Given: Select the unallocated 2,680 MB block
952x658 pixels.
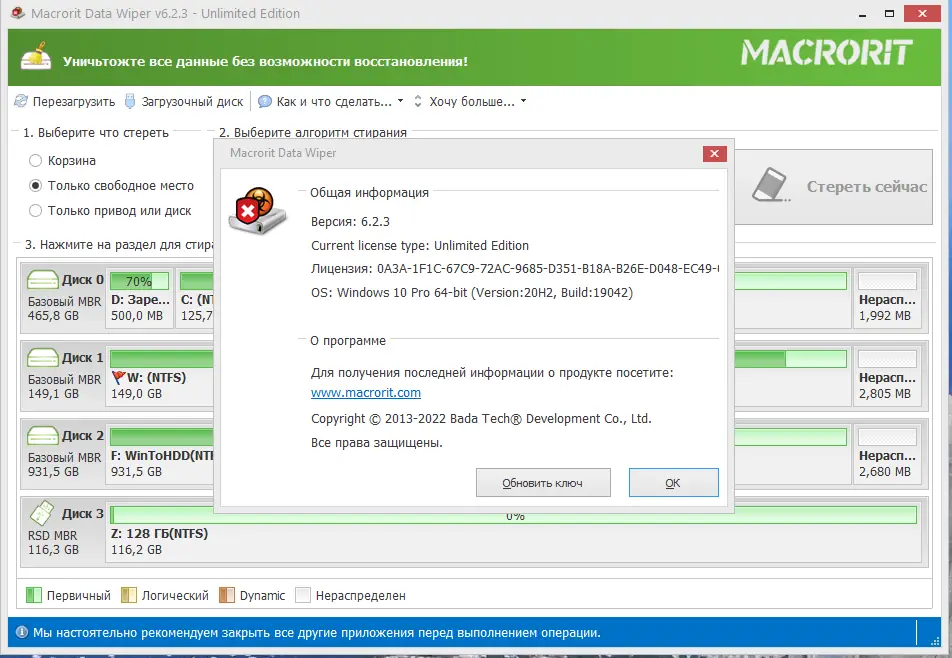Looking at the screenshot, I should (x=887, y=453).
